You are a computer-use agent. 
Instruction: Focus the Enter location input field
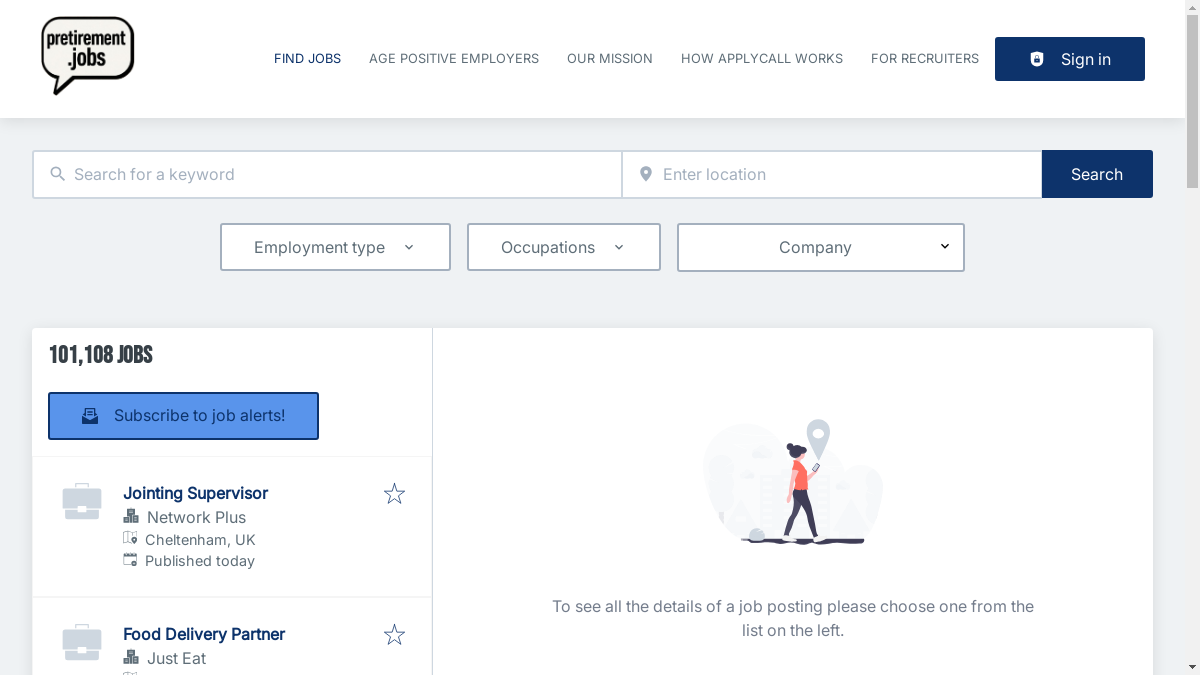tap(845, 174)
